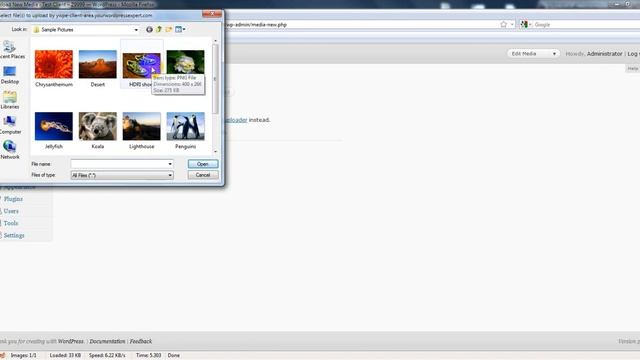Open Tools in the WordPress sidebar
The height and width of the screenshot is (360, 640).
point(11,223)
